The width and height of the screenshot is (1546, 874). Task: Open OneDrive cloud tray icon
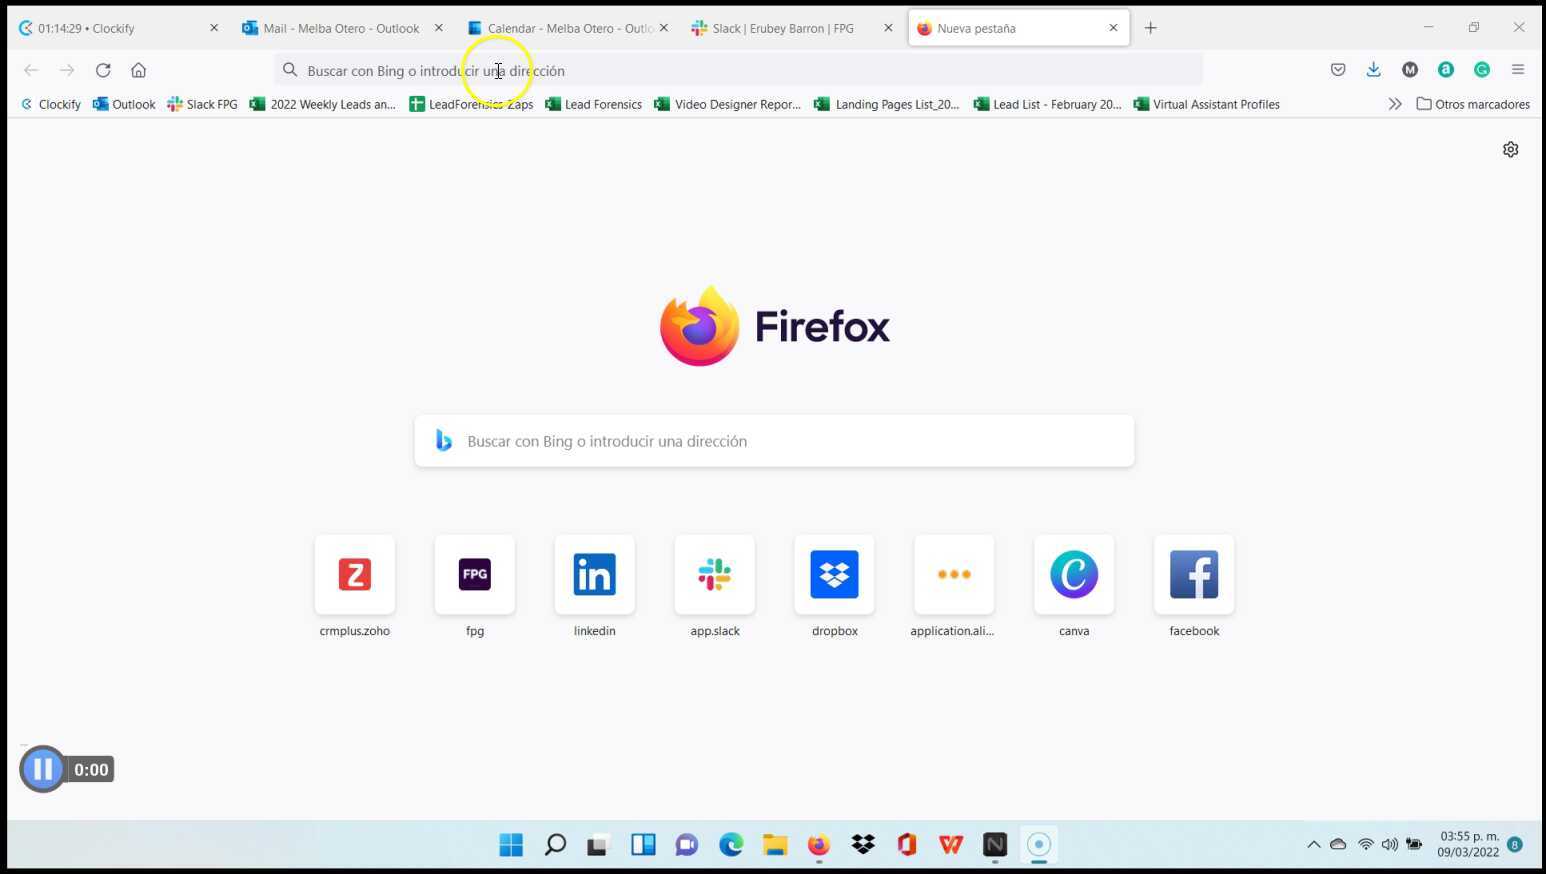pyautogui.click(x=1338, y=845)
